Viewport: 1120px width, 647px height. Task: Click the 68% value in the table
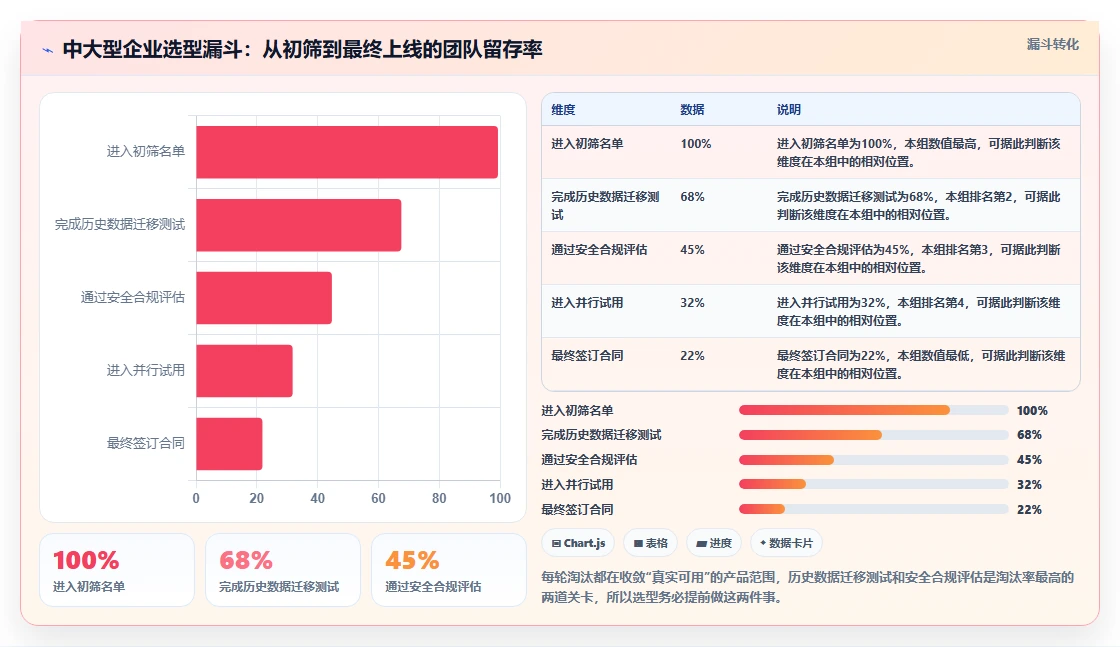tap(692, 196)
